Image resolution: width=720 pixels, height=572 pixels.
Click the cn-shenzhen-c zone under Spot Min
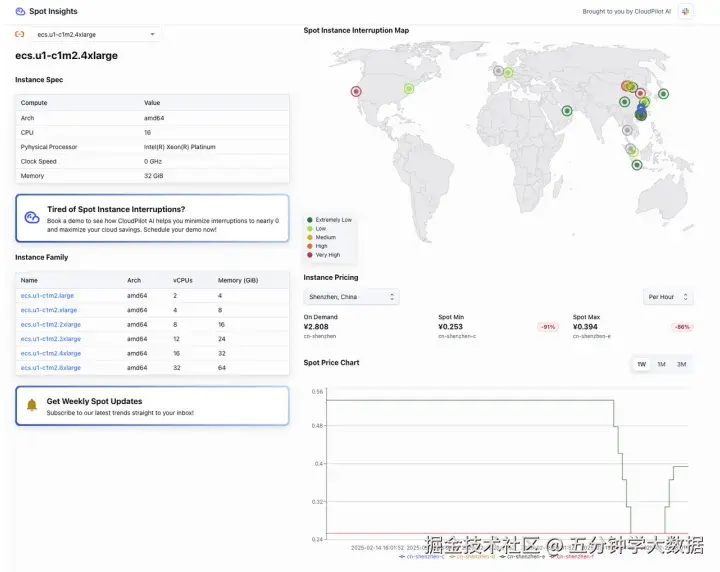pyautogui.click(x=457, y=336)
